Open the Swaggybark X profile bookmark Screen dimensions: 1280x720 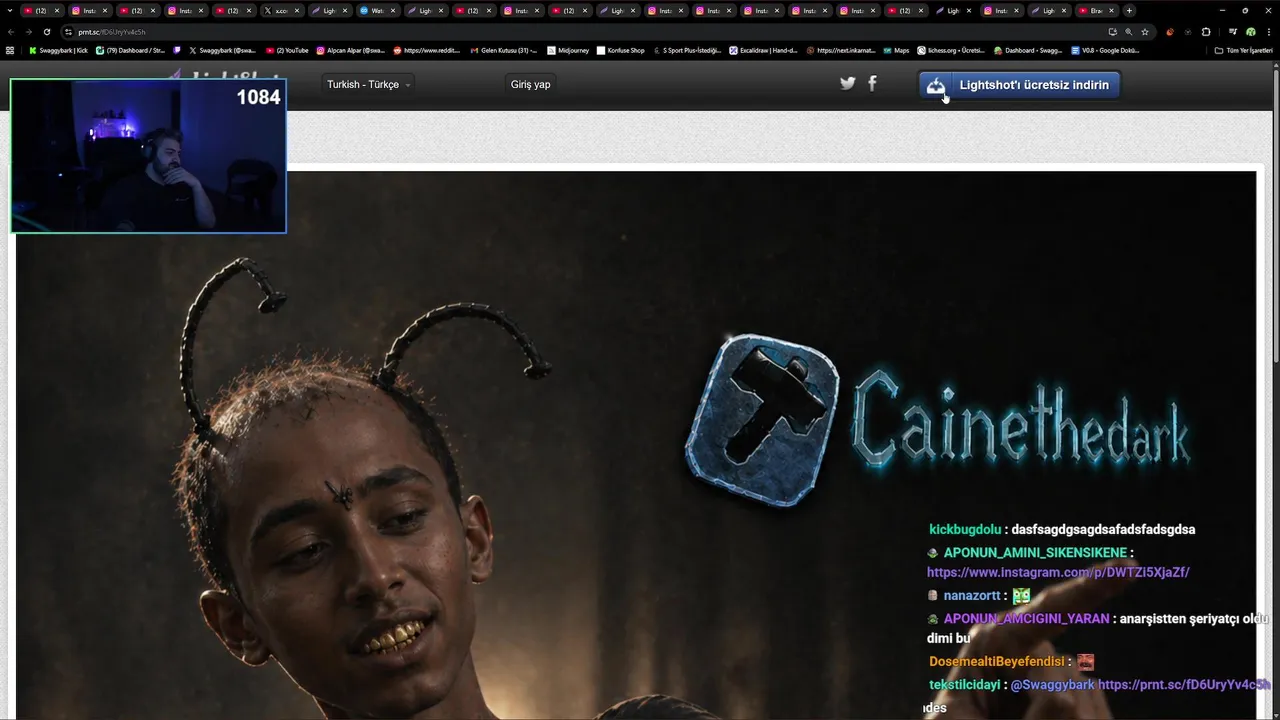(222, 50)
